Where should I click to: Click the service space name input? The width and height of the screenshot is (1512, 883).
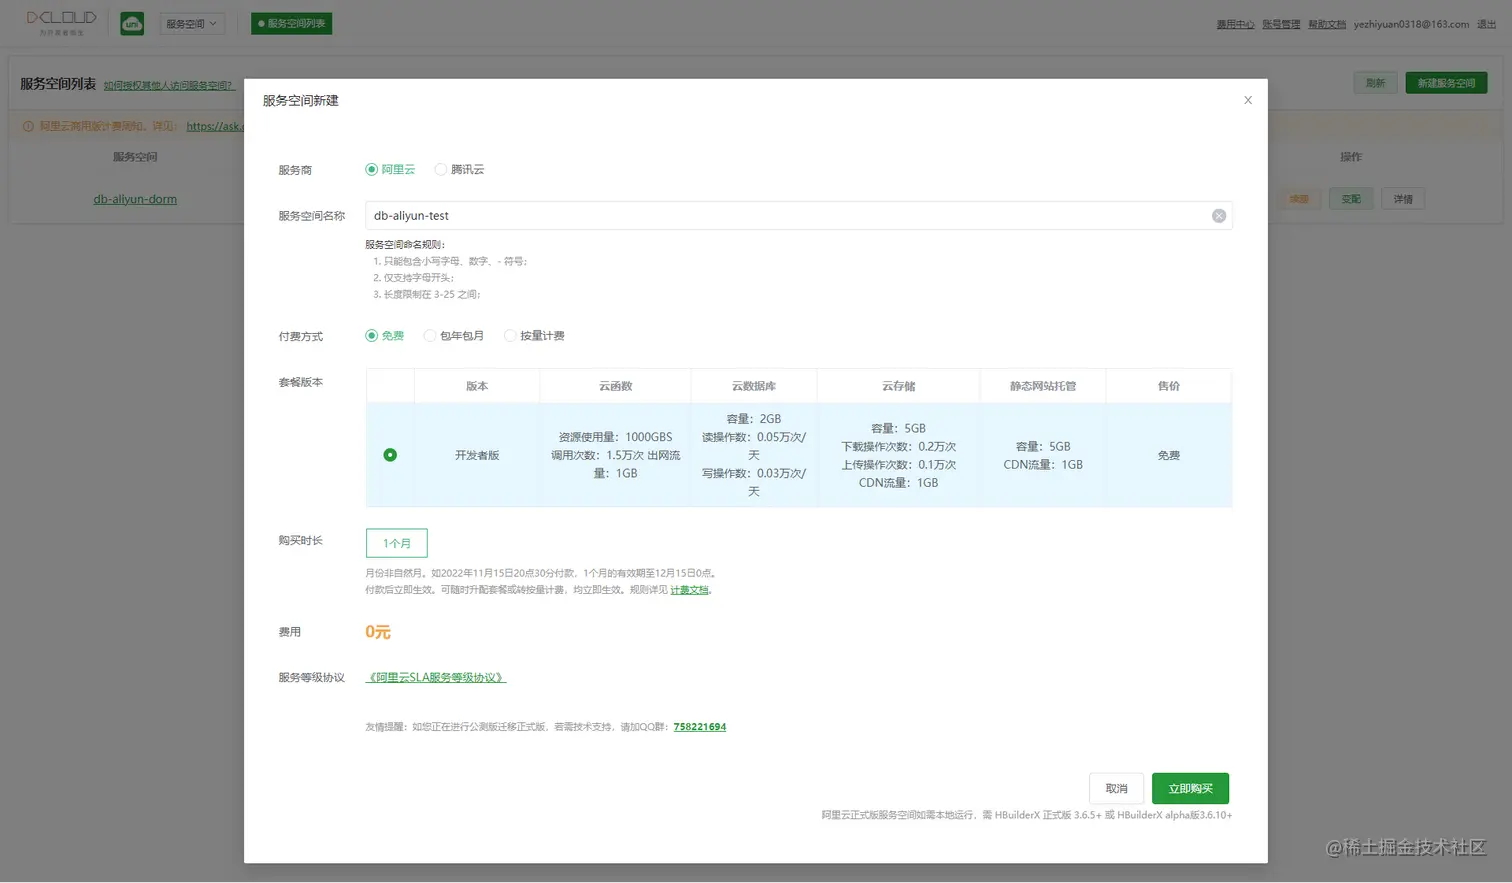(x=798, y=216)
